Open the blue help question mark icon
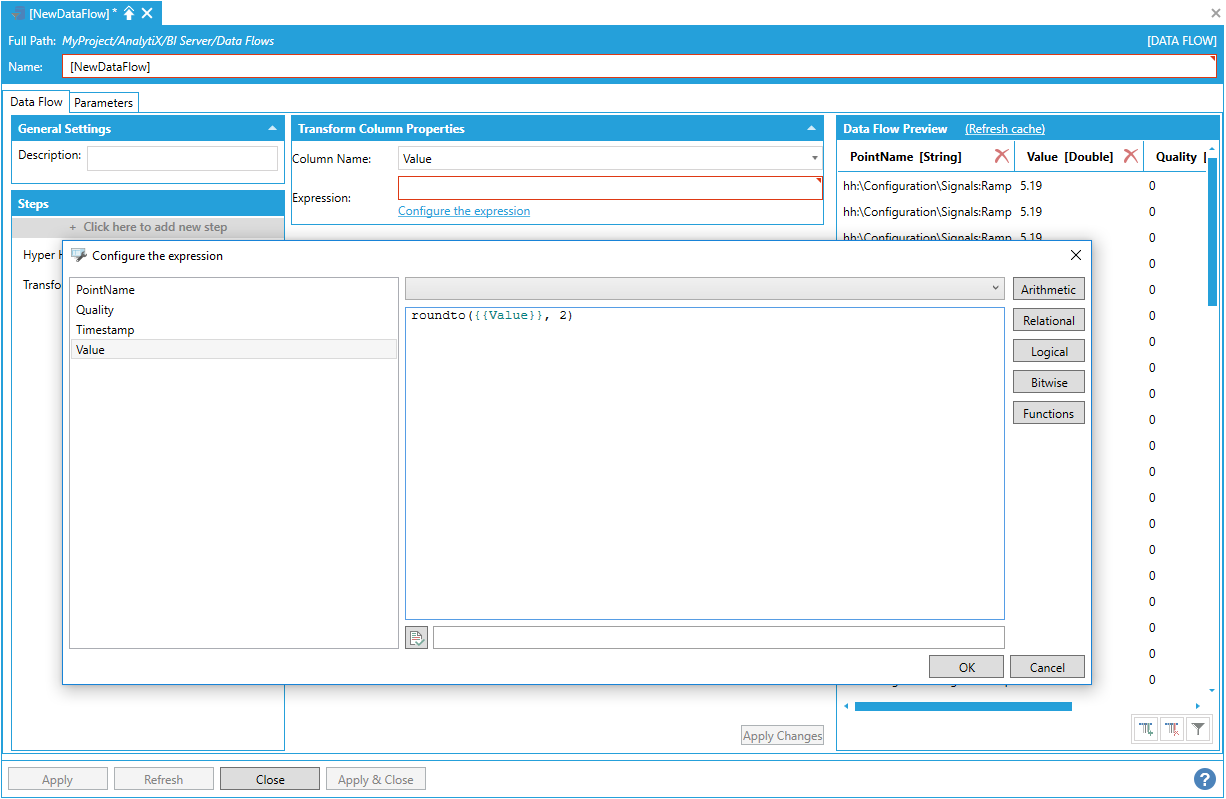 1204,779
